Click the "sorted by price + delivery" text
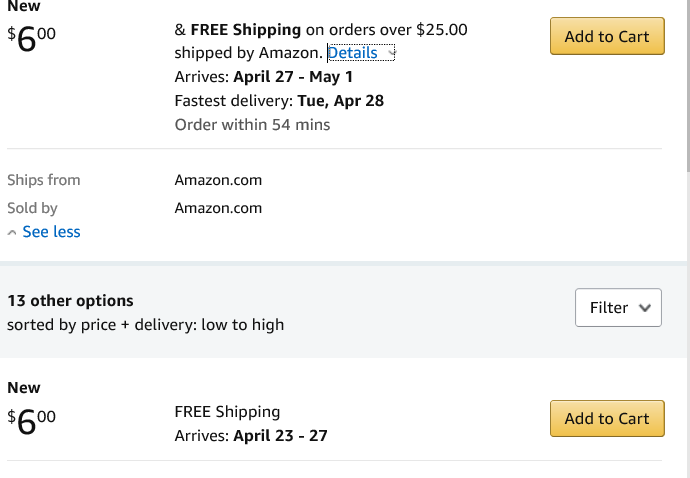 pos(145,325)
